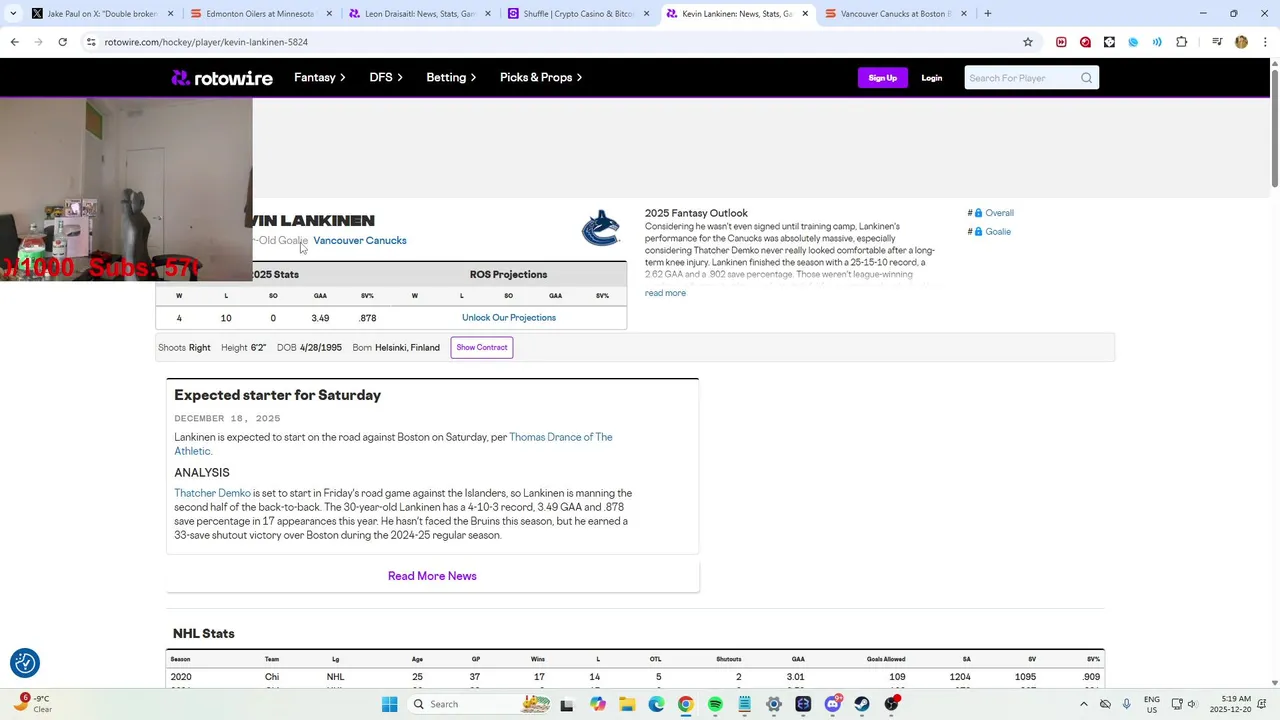This screenshot has width=1280, height=720.
Task: Expand the DFS menu
Action: 386,78
